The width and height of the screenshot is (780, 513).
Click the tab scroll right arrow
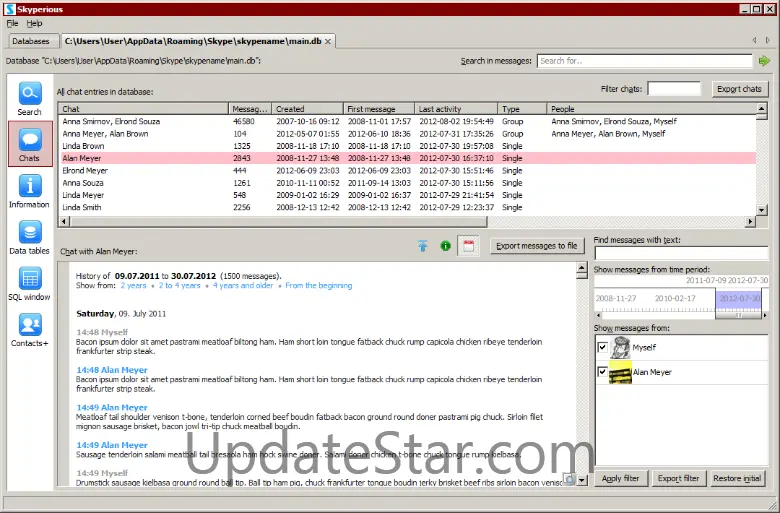pos(768,40)
